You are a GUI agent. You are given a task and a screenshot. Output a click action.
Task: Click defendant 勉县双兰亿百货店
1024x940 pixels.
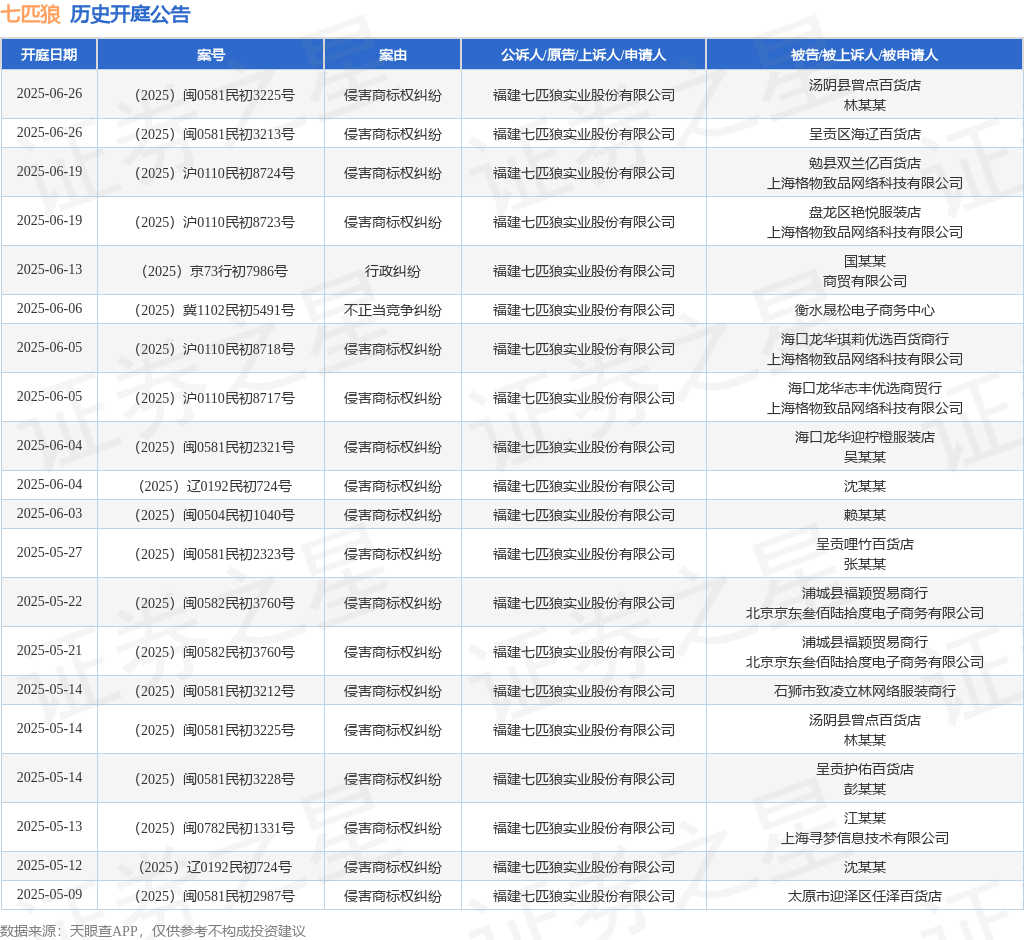865,163
